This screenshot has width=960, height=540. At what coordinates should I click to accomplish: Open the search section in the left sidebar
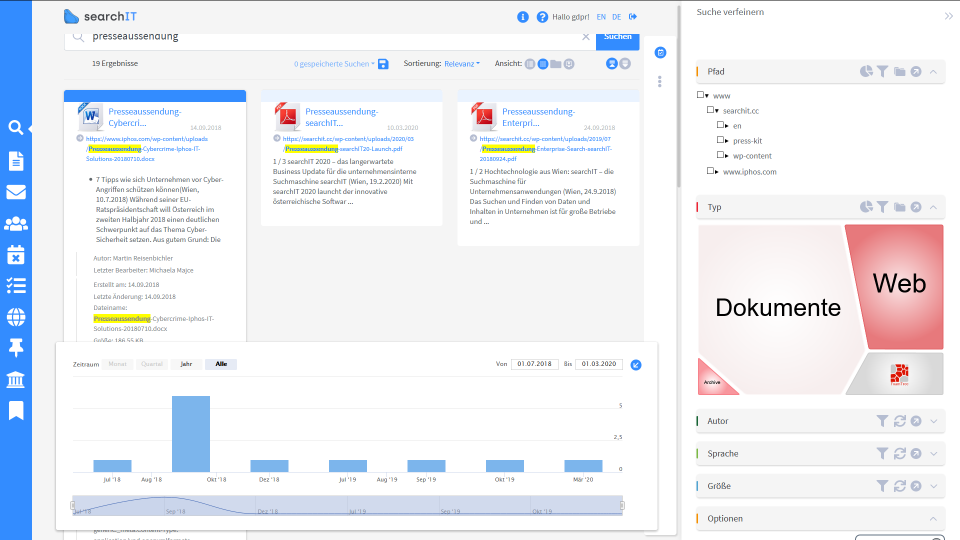16,127
